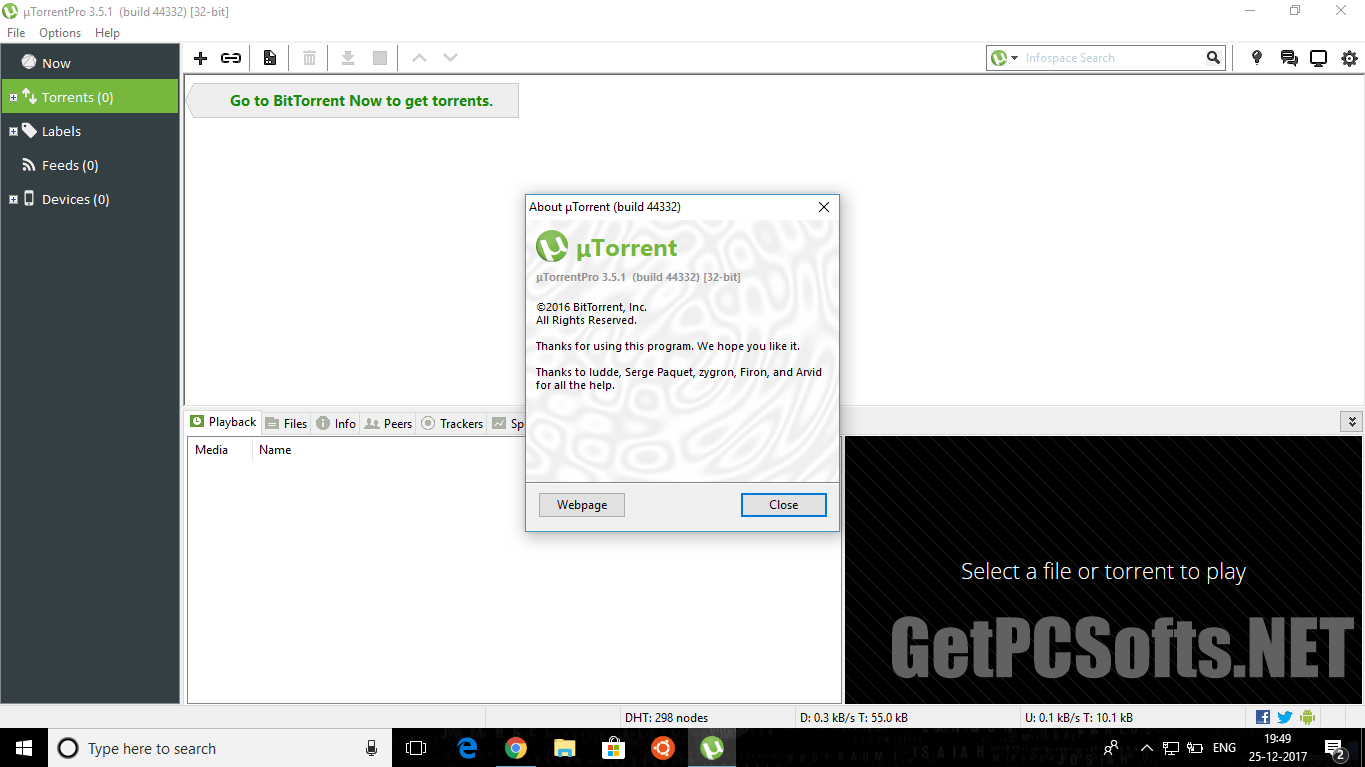
Task: Open the Options menu
Action: pyautogui.click(x=60, y=33)
